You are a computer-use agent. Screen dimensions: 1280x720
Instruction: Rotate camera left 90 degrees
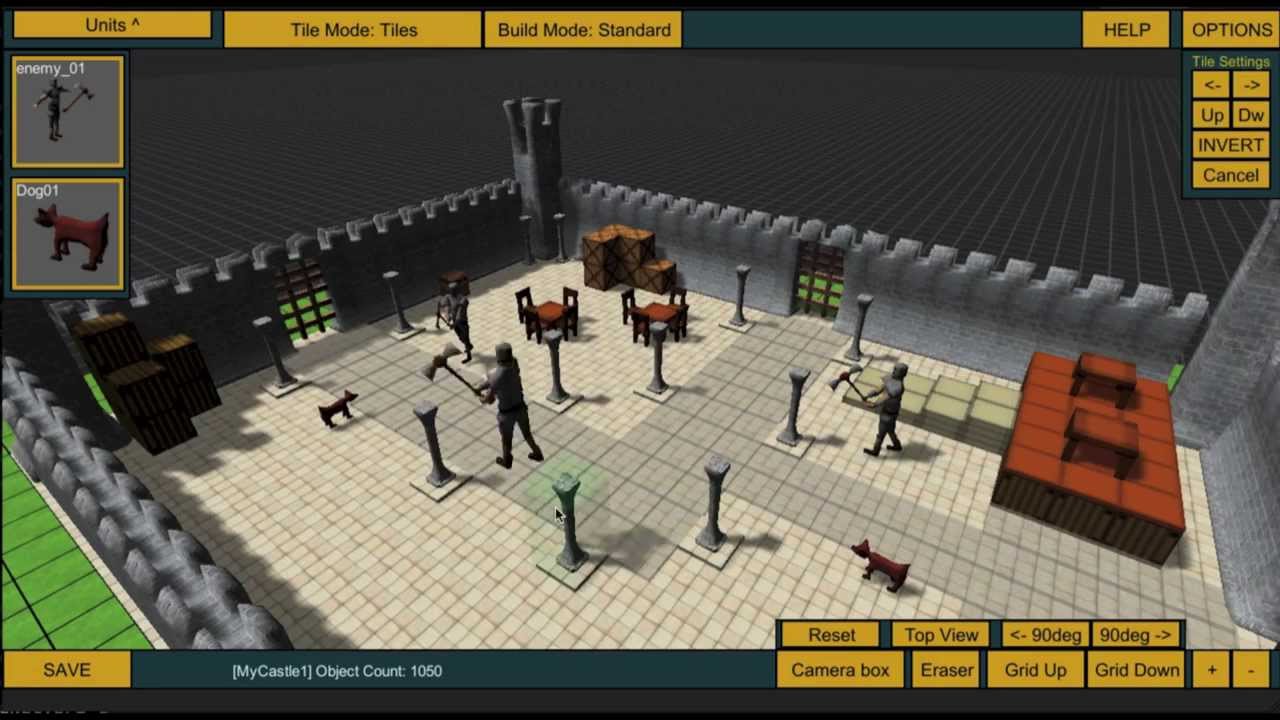pos(1045,635)
